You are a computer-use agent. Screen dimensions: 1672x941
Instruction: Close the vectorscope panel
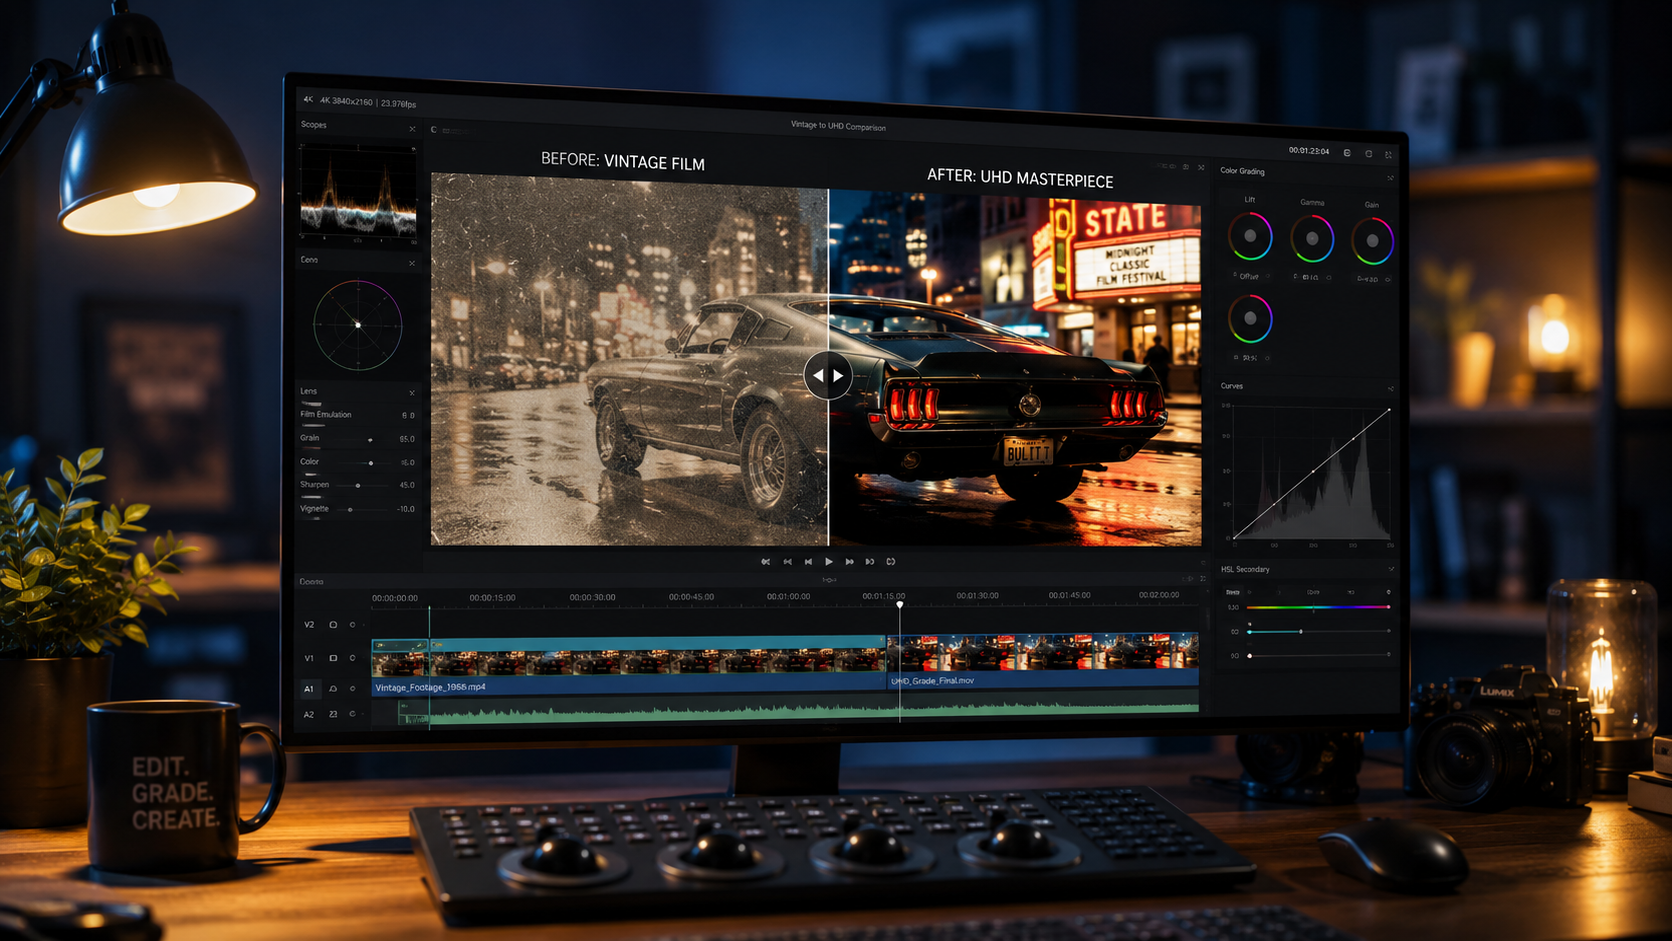click(x=412, y=263)
